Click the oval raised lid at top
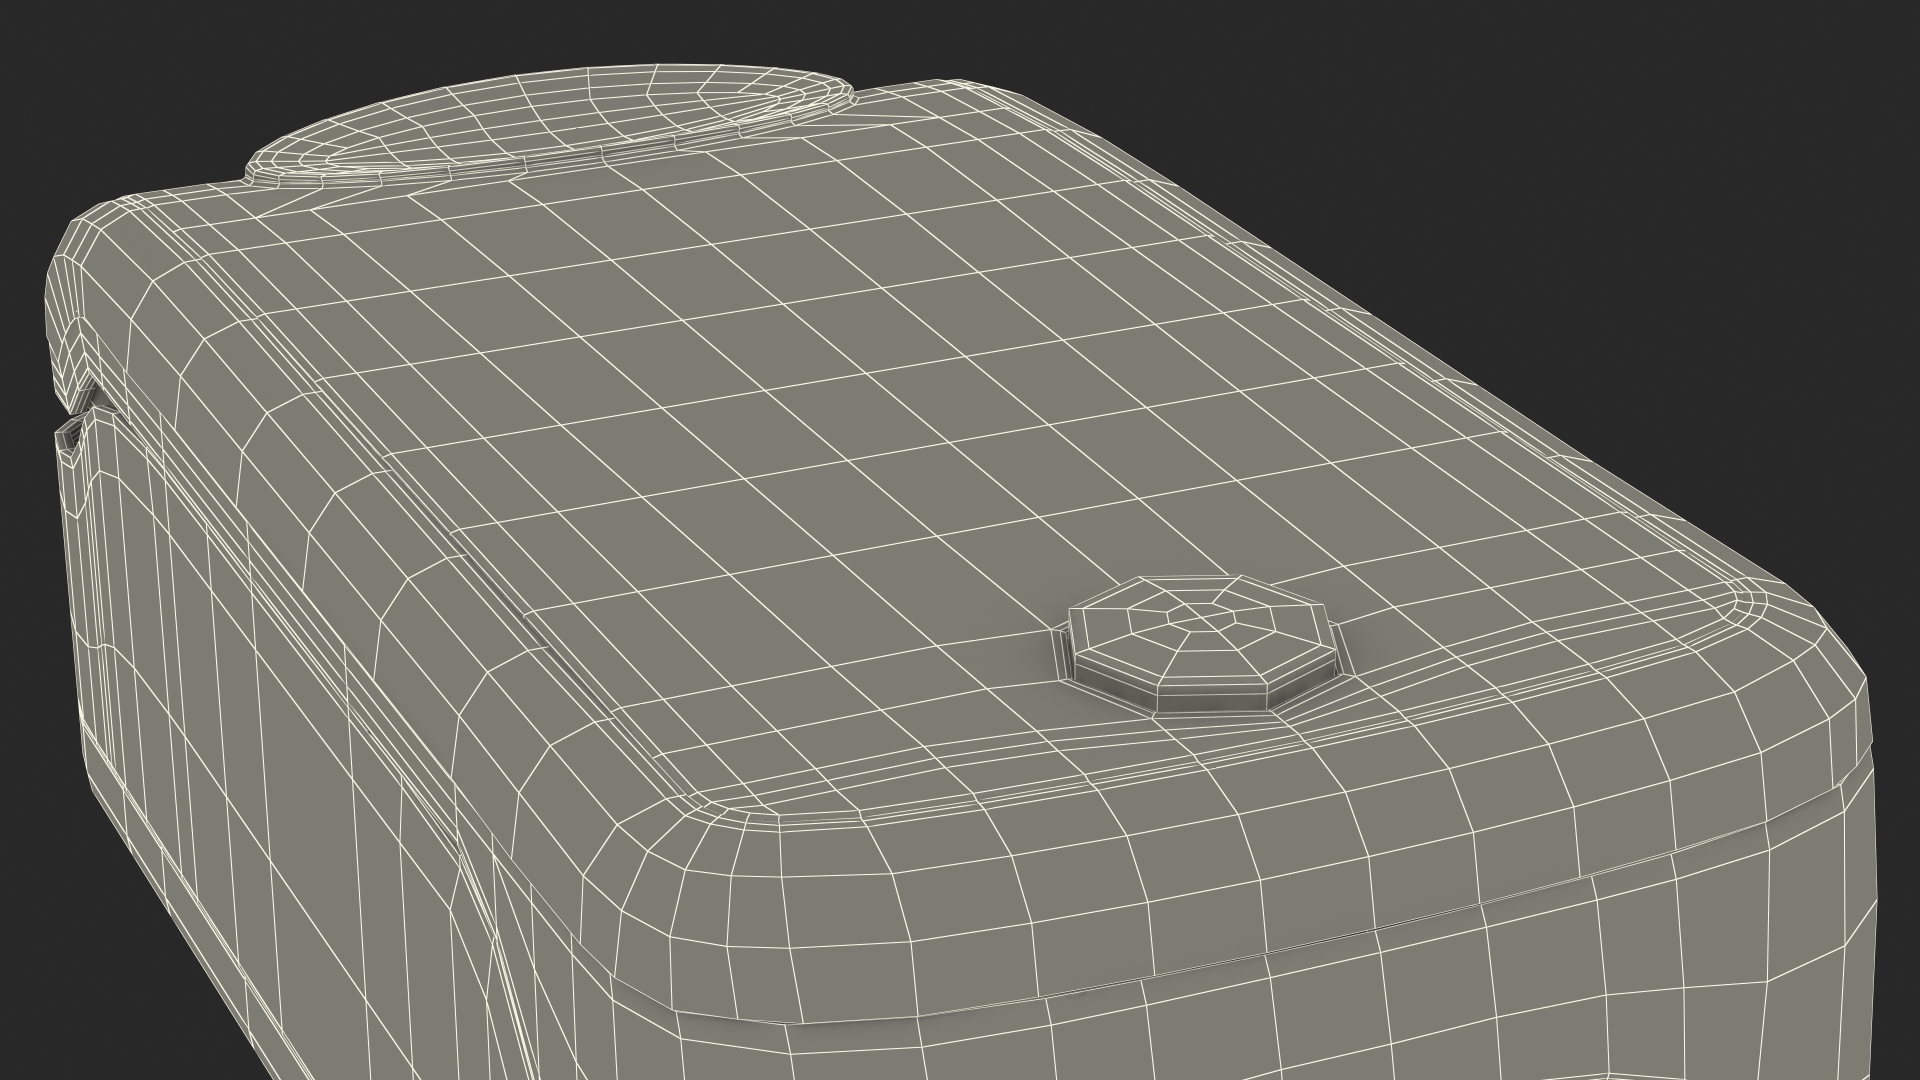The width and height of the screenshot is (1920, 1080). [551, 125]
